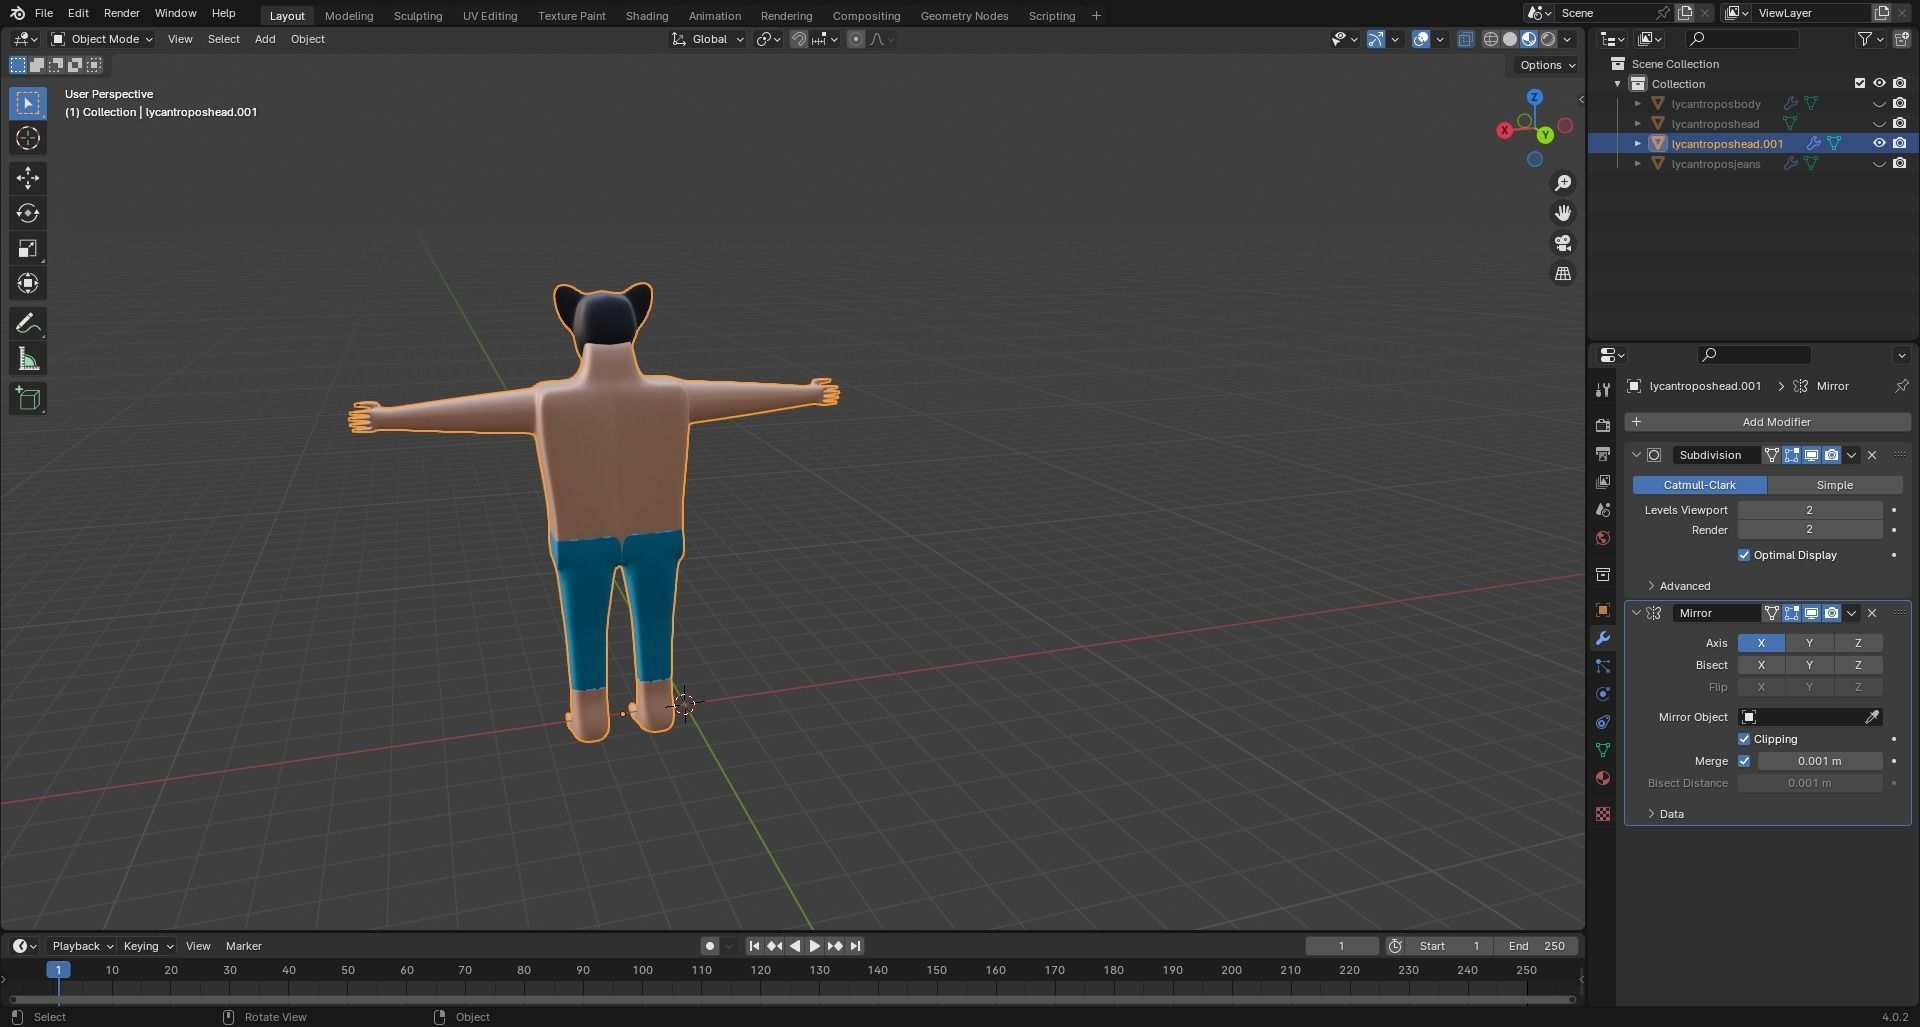Collapse the Mirror modifier panel
This screenshot has width=1920, height=1027.
(x=1637, y=613)
